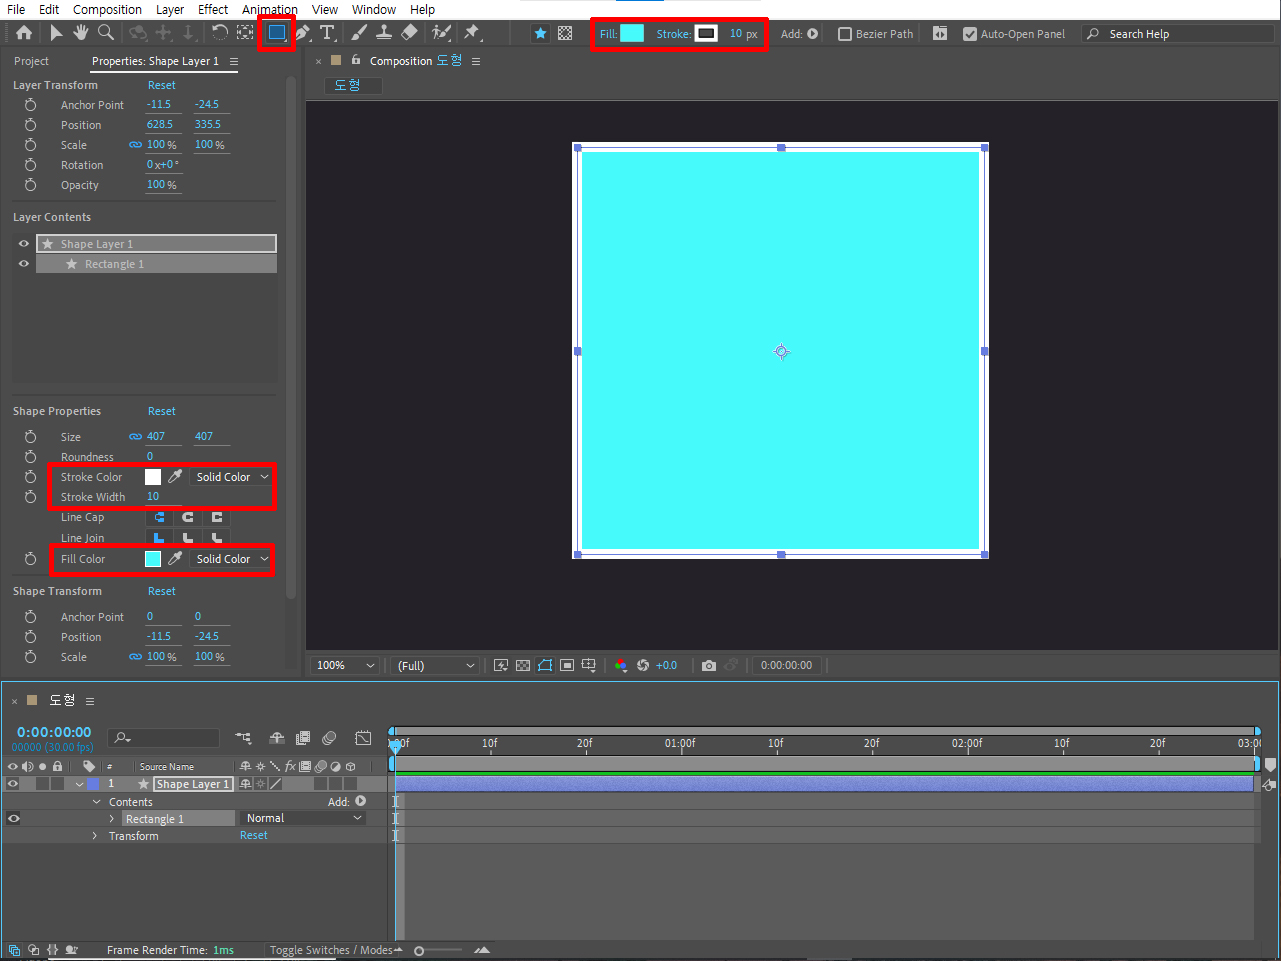This screenshot has width=1281, height=961.
Task: Toggle mask and shape path visibility
Action: [x=545, y=665]
